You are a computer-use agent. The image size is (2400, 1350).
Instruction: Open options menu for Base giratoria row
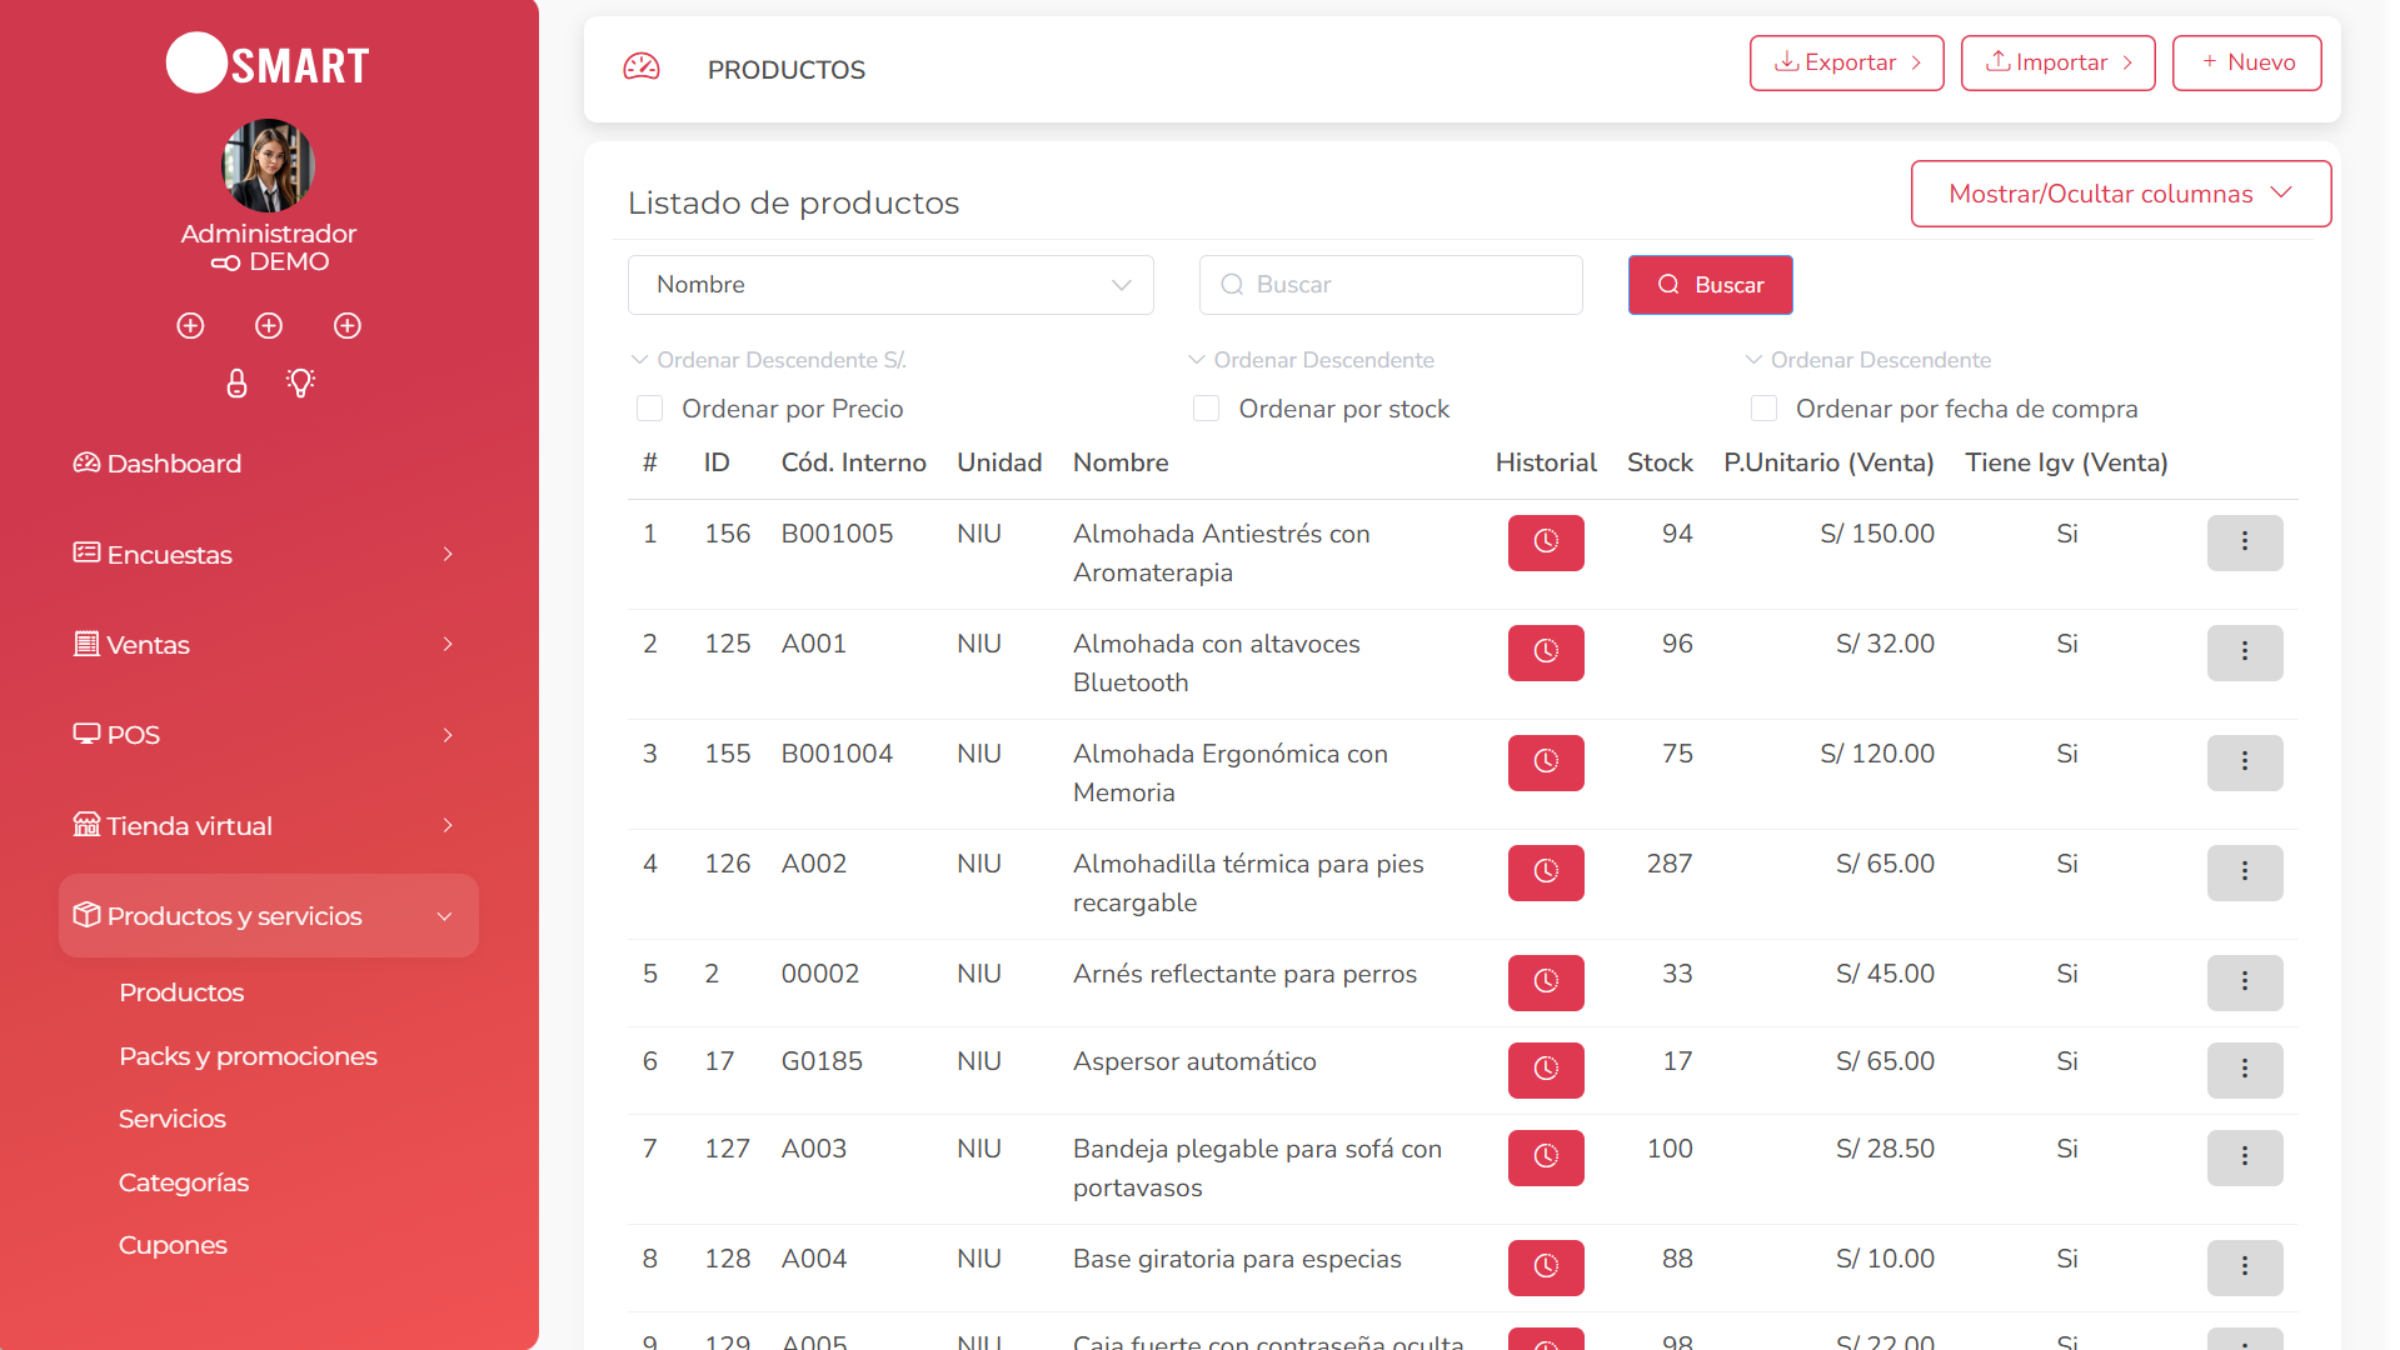pos(2244,1266)
